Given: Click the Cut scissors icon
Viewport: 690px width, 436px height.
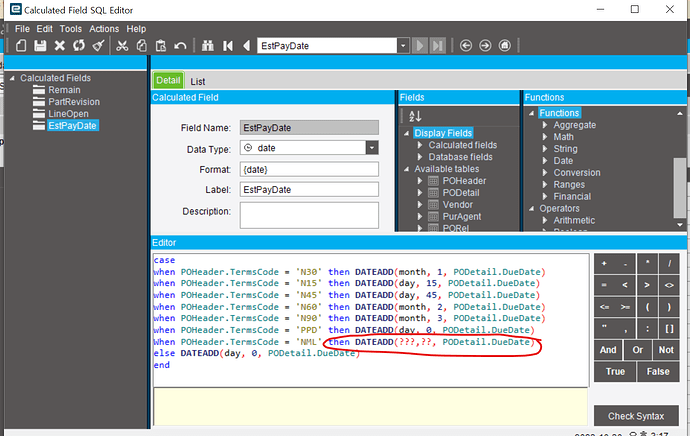Looking at the screenshot, I should click(122, 46).
